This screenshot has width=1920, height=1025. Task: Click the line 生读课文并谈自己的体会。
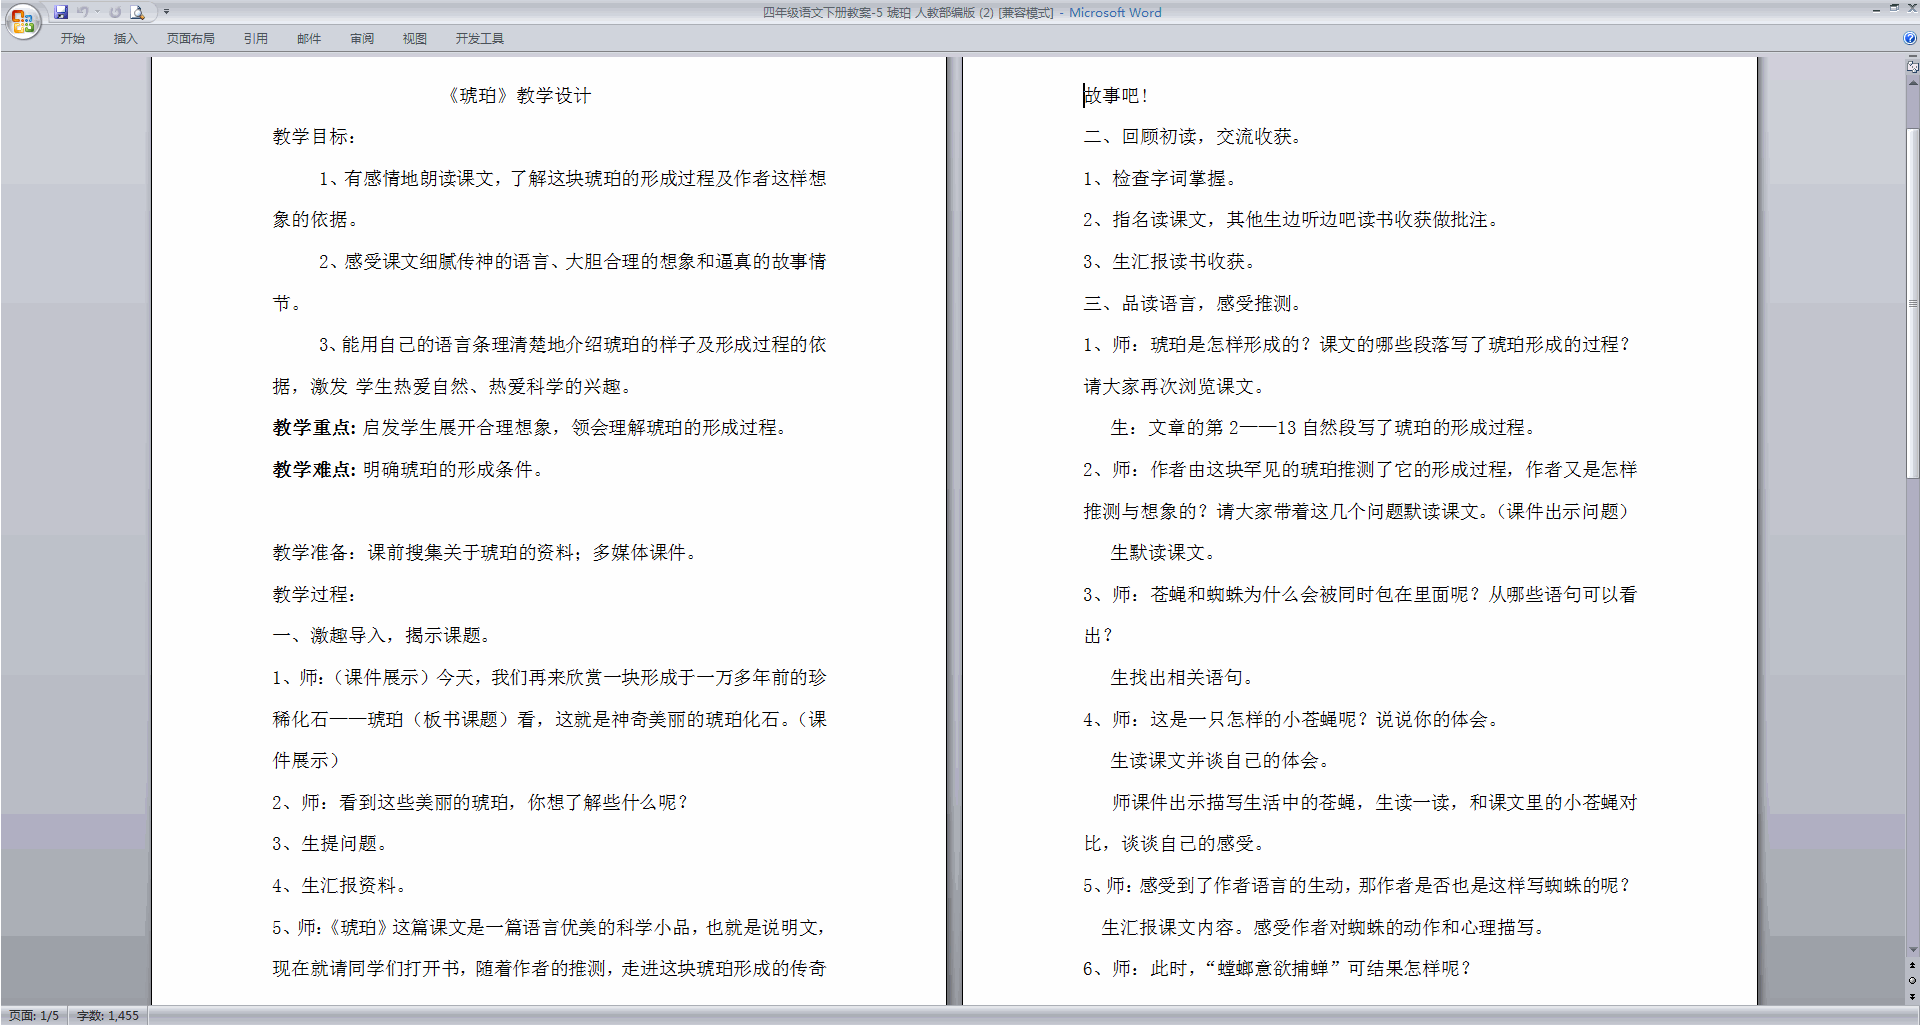click(x=1220, y=761)
